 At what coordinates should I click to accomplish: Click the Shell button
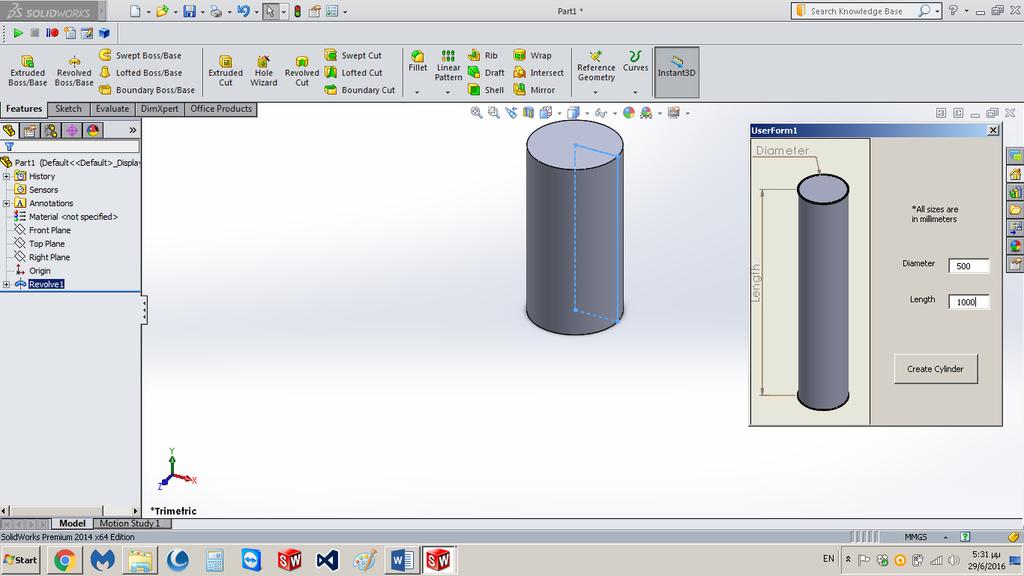[486, 89]
